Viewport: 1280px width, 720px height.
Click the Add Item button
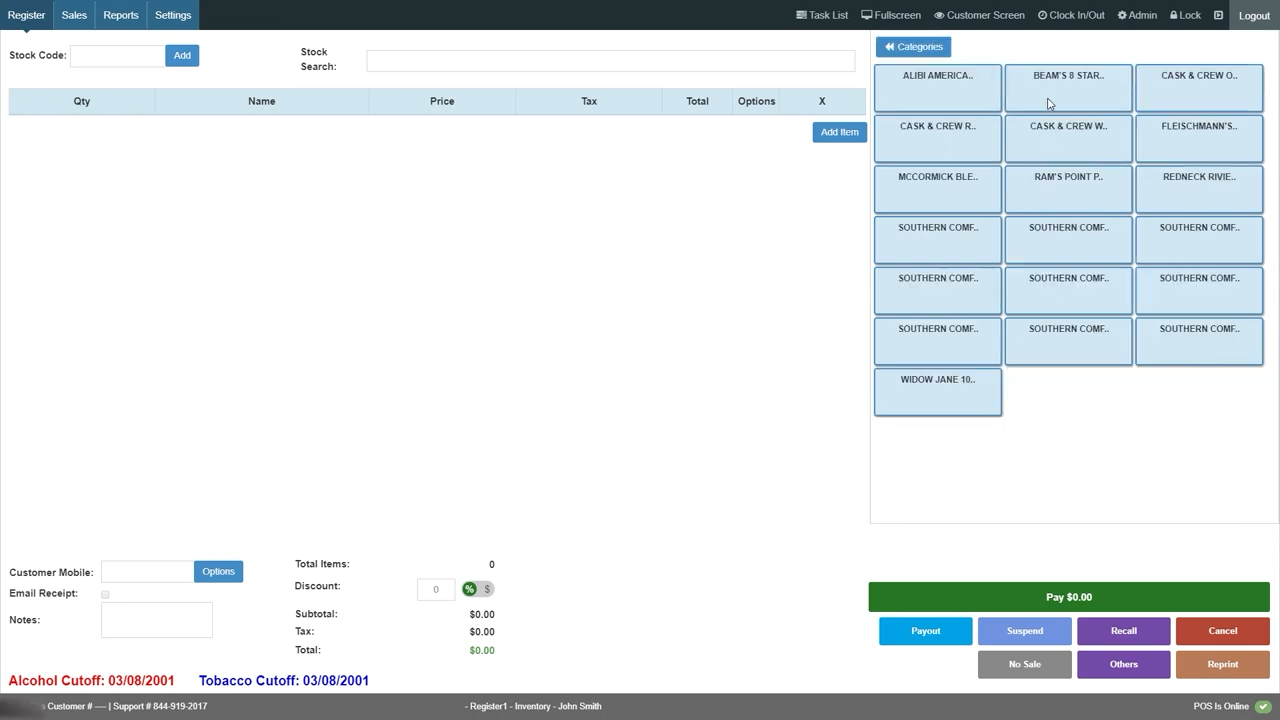coord(839,132)
